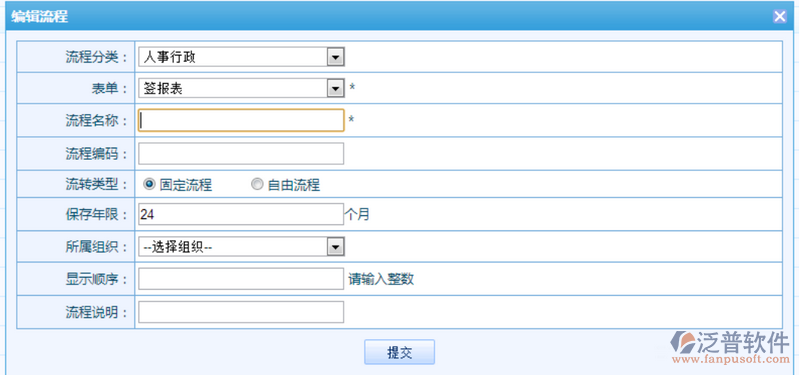The height and width of the screenshot is (375, 800).
Task: Open the www.fanpusoft.com watermark link
Action: point(731,360)
